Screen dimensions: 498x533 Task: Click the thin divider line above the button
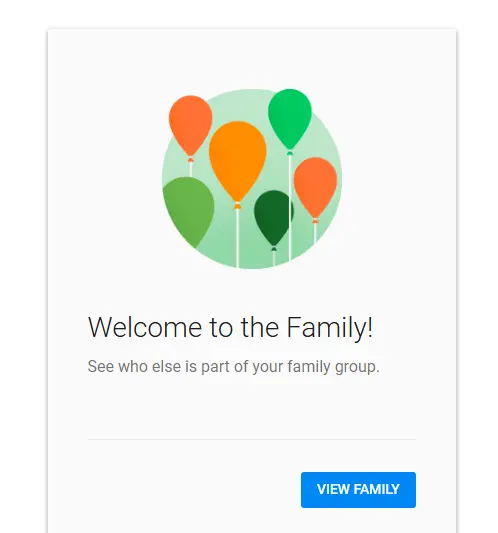252,439
